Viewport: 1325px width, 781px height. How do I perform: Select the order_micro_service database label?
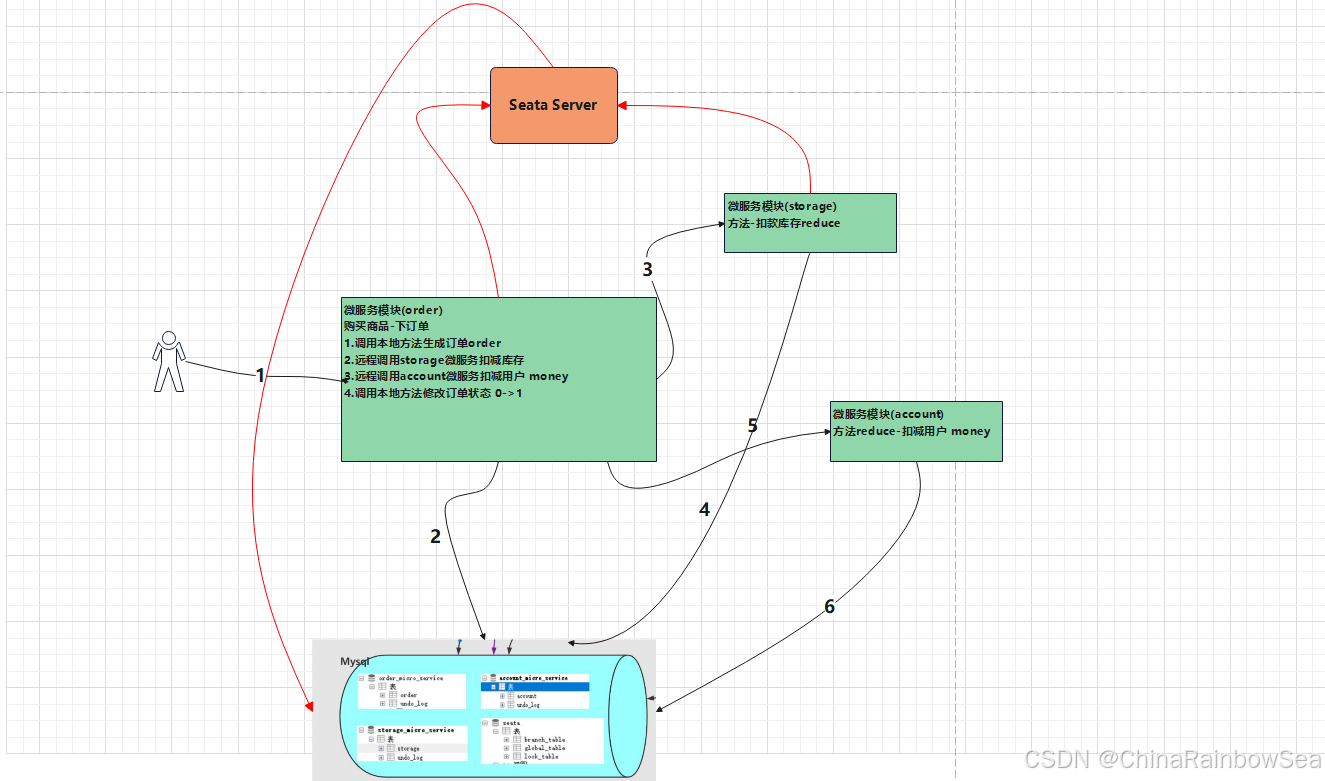click(411, 678)
